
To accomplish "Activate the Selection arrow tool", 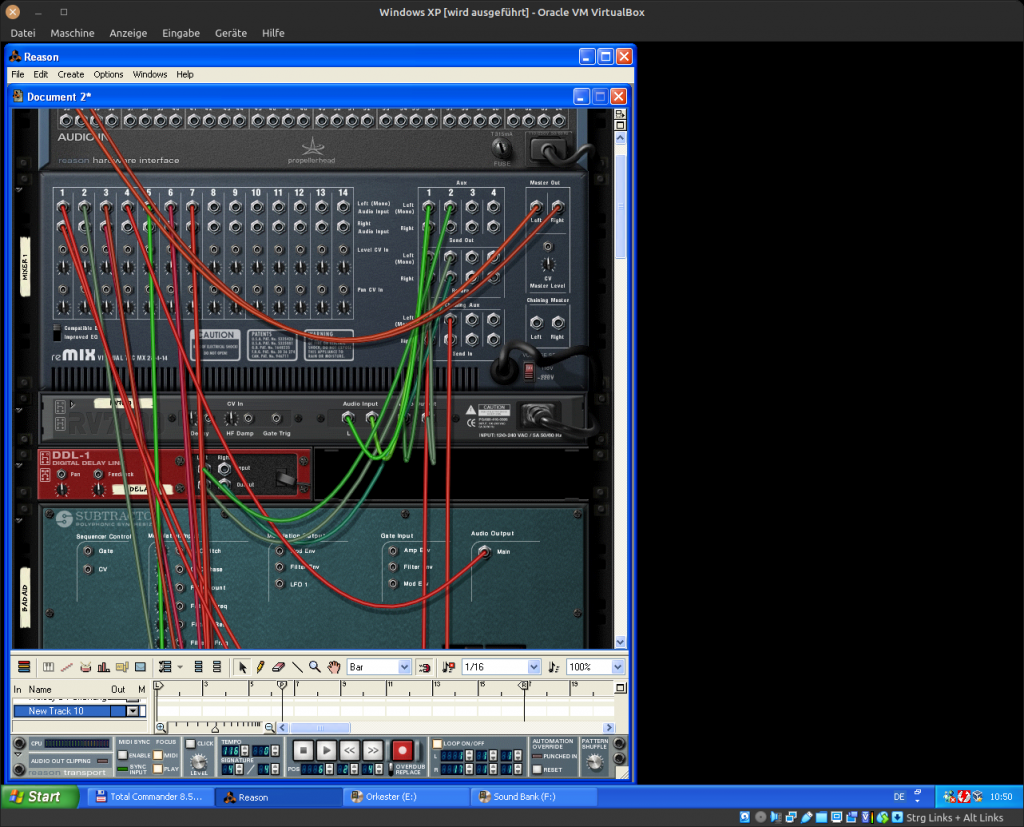I will pyautogui.click(x=242, y=667).
